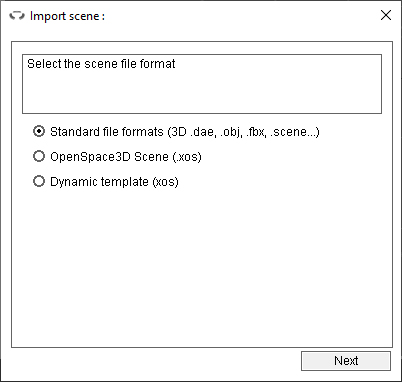Click the "Dynamic template (xos)" label text
The width and height of the screenshot is (402, 382).
tap(114, 182)
